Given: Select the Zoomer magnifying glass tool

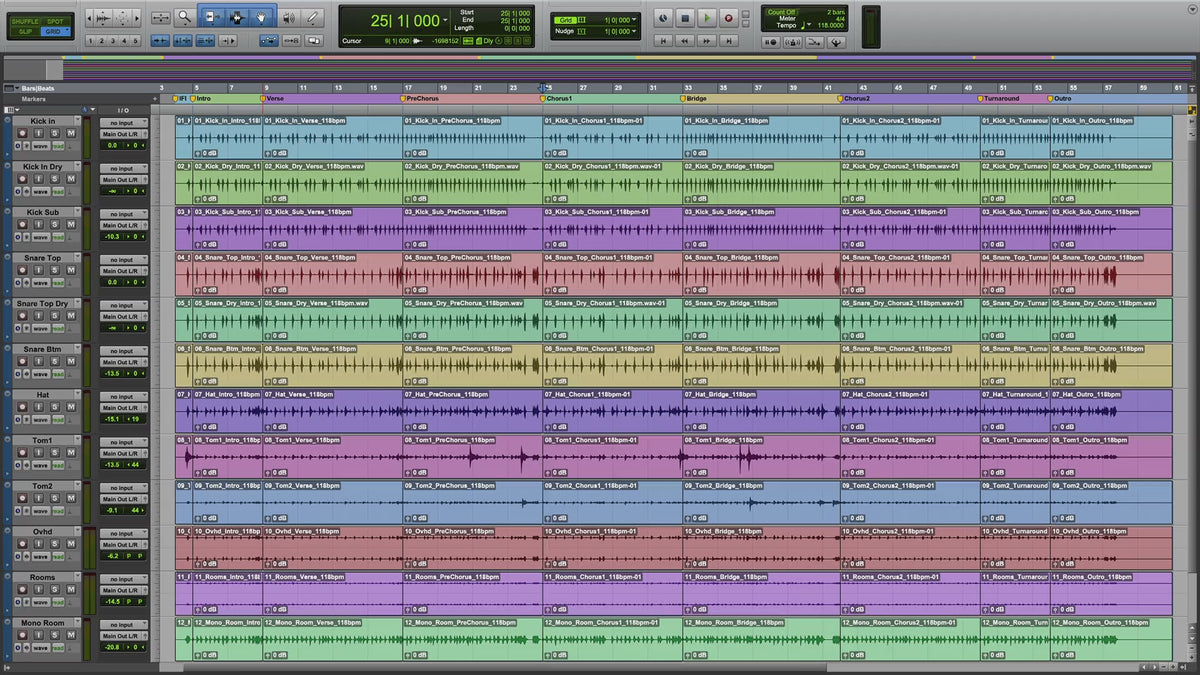Looking at the screenshot, I should coord(185,17).
